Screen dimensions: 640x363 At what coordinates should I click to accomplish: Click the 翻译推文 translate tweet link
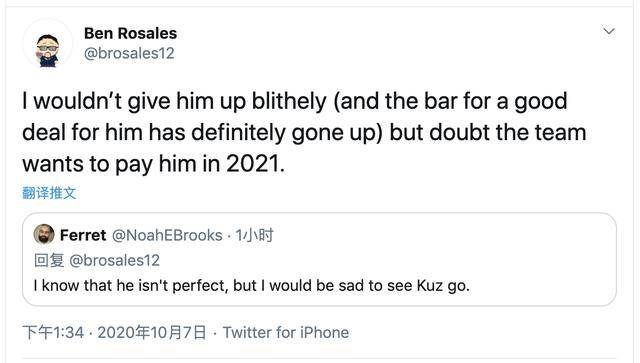(49, 193)
